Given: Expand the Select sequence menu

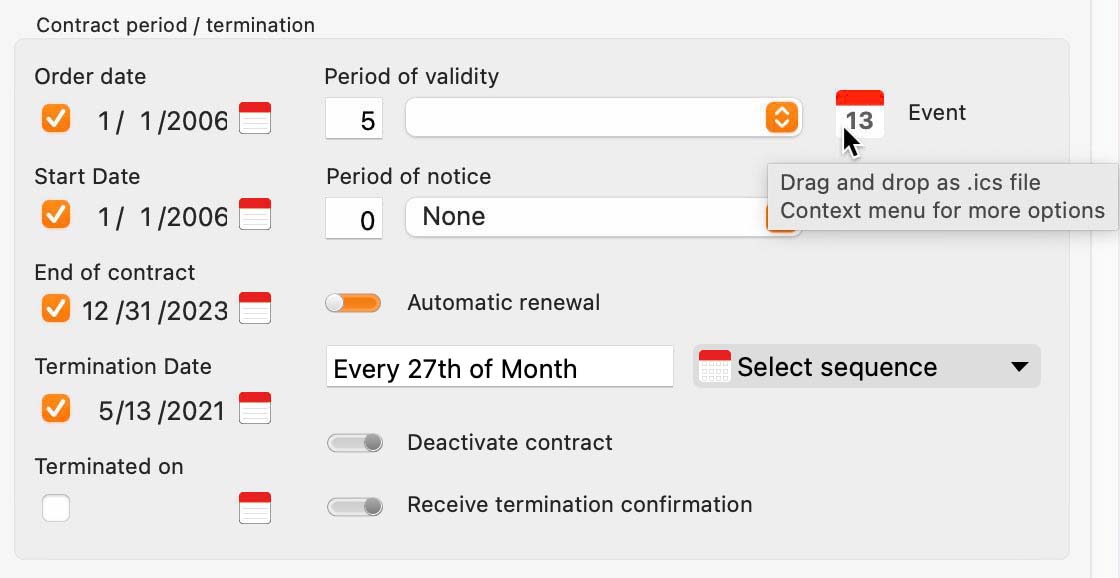Looking at the screenshot, I should [x=866, y=367].
